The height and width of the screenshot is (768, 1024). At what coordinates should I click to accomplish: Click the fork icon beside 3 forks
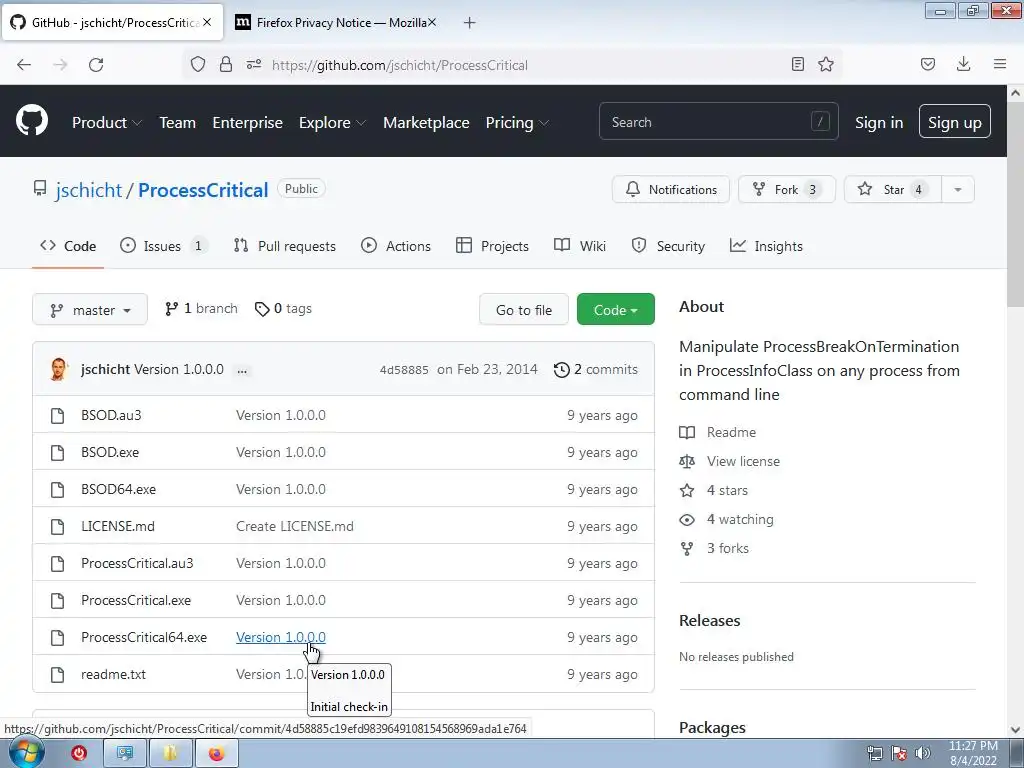(x=687, y=549)
